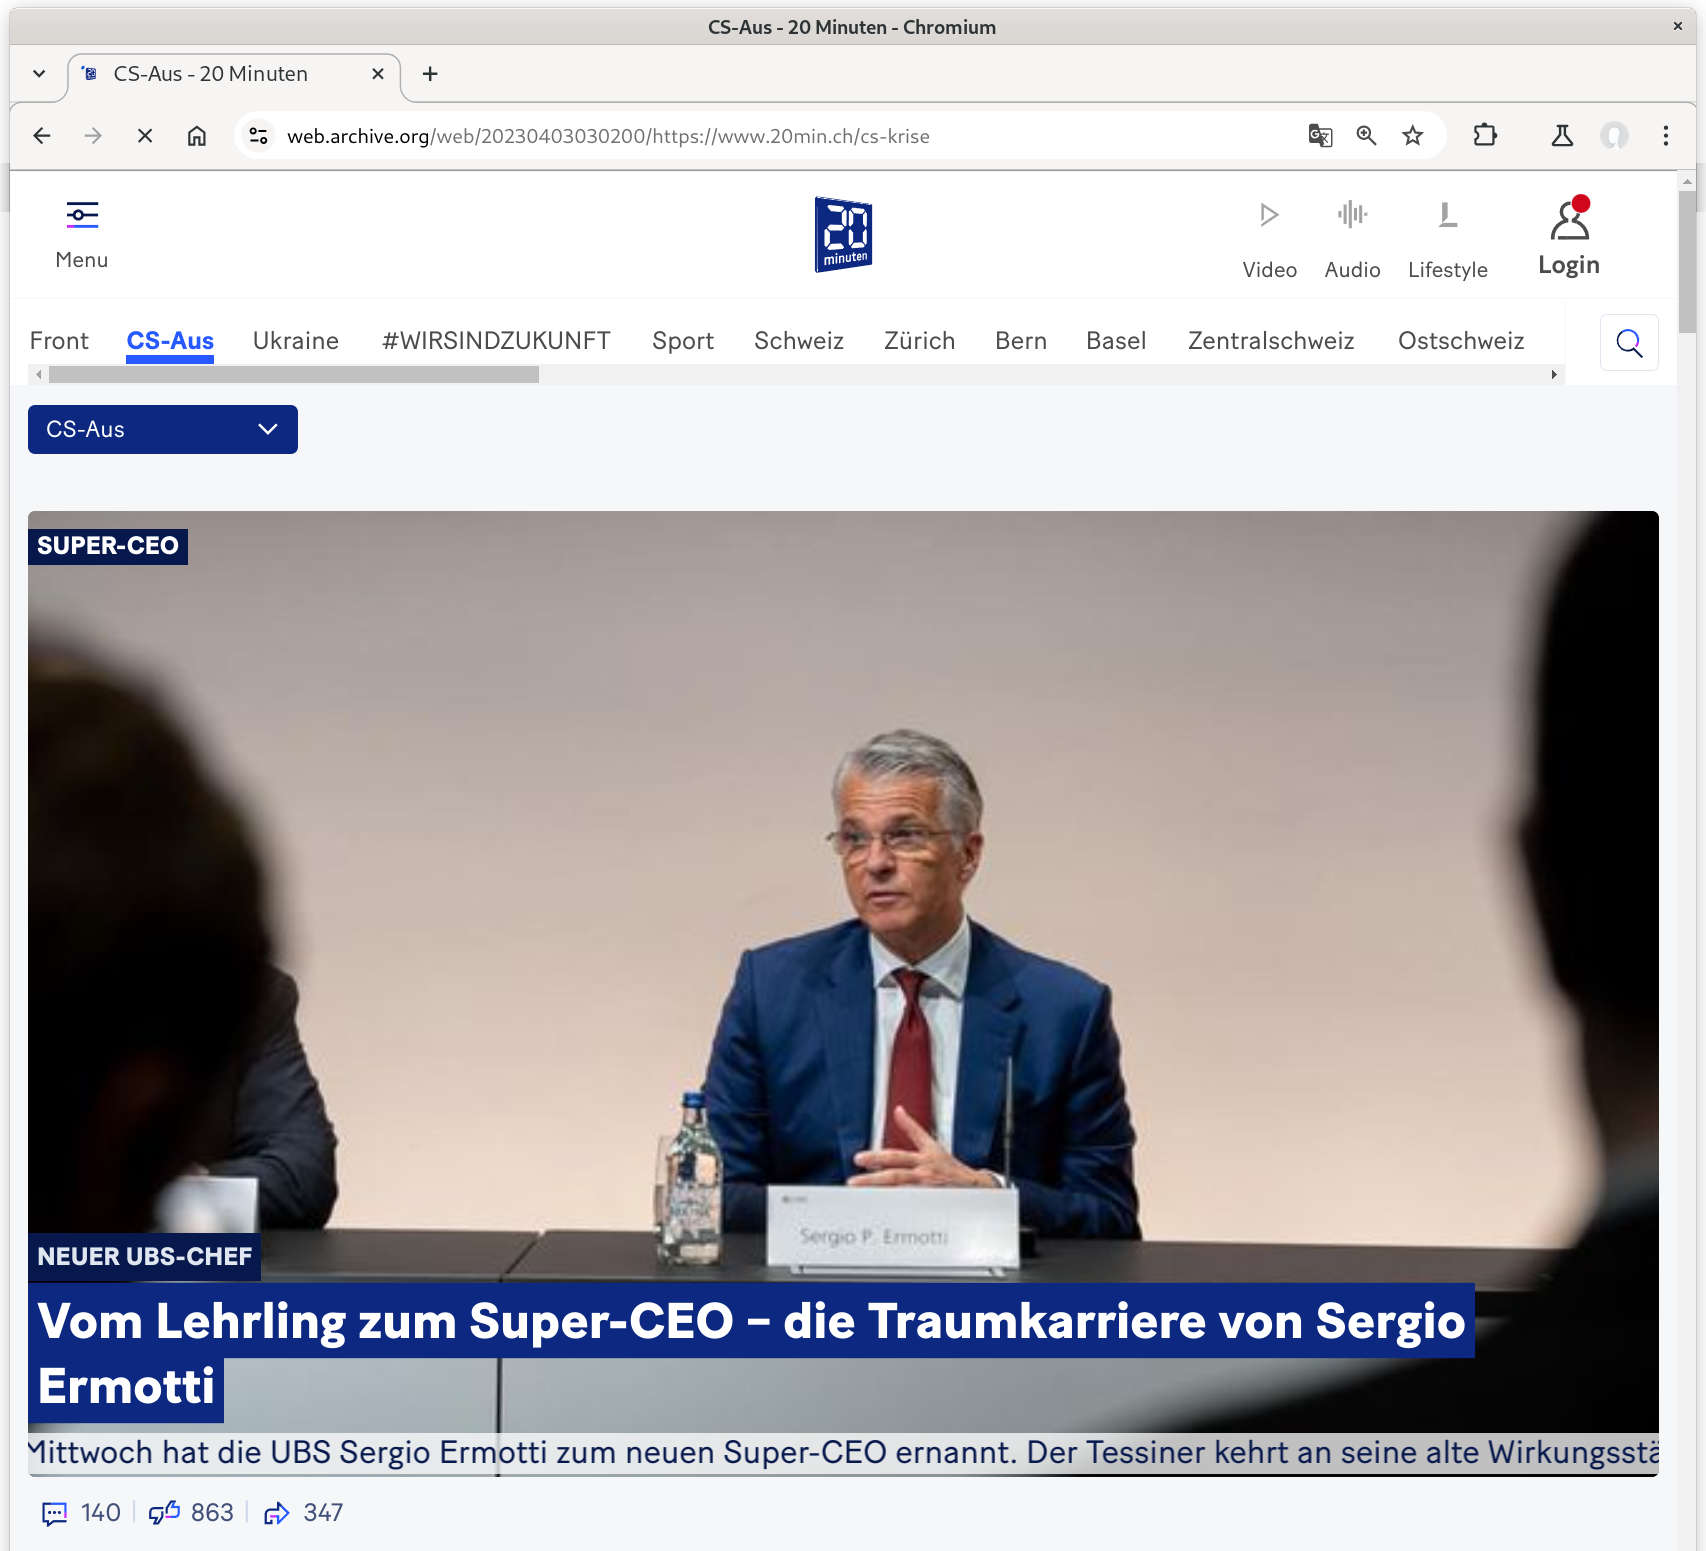Go back with browser back arrow

coord(42,136)
